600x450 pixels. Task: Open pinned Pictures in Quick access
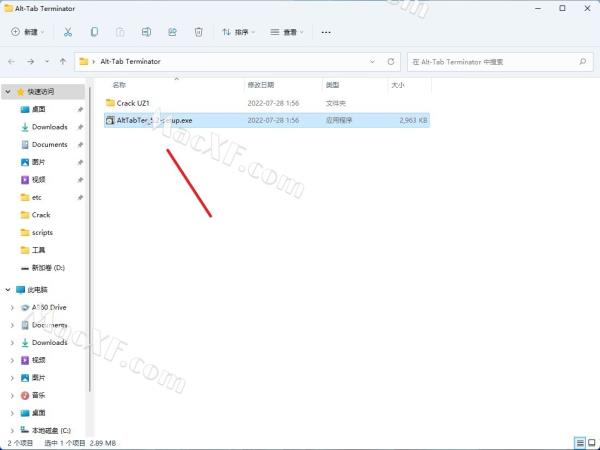tap(38, 162)
